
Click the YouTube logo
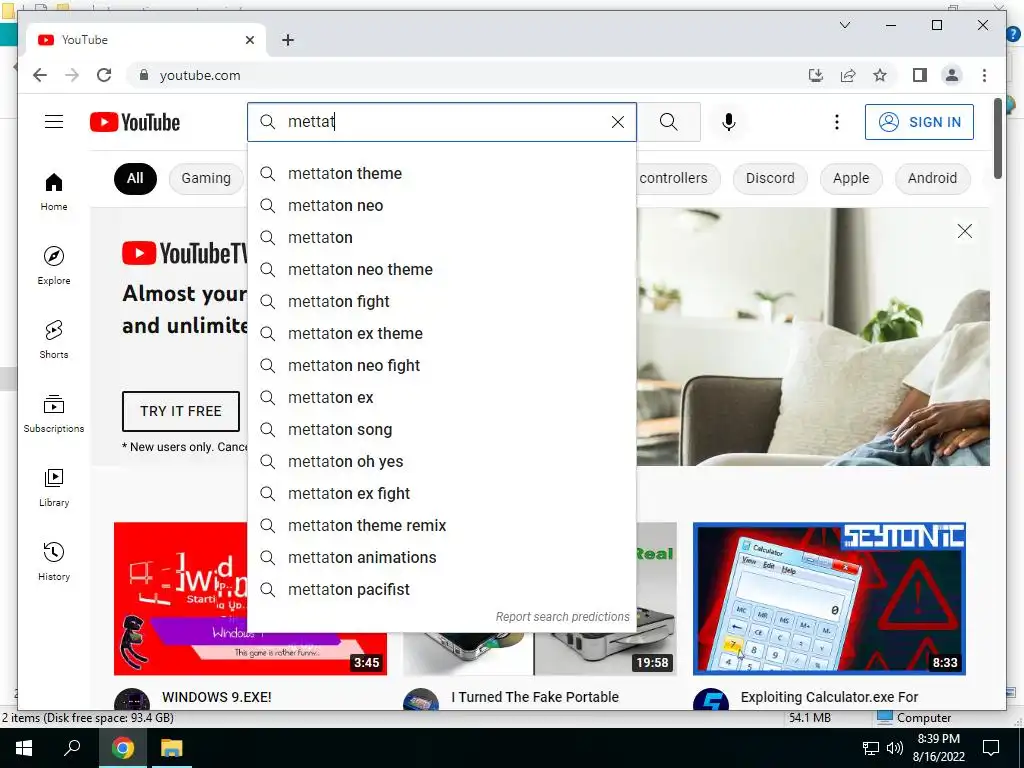(135, 122)
